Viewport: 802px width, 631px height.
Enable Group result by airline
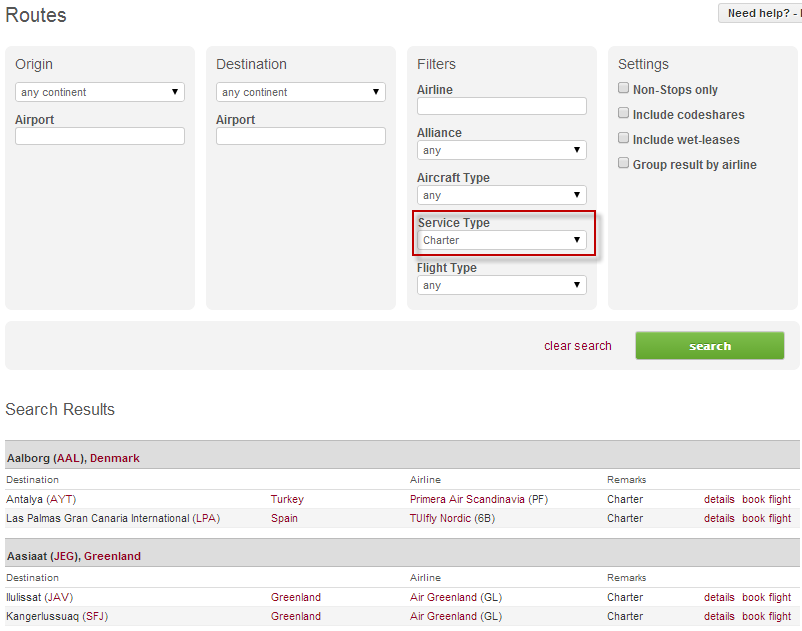[x=624, y=164]
